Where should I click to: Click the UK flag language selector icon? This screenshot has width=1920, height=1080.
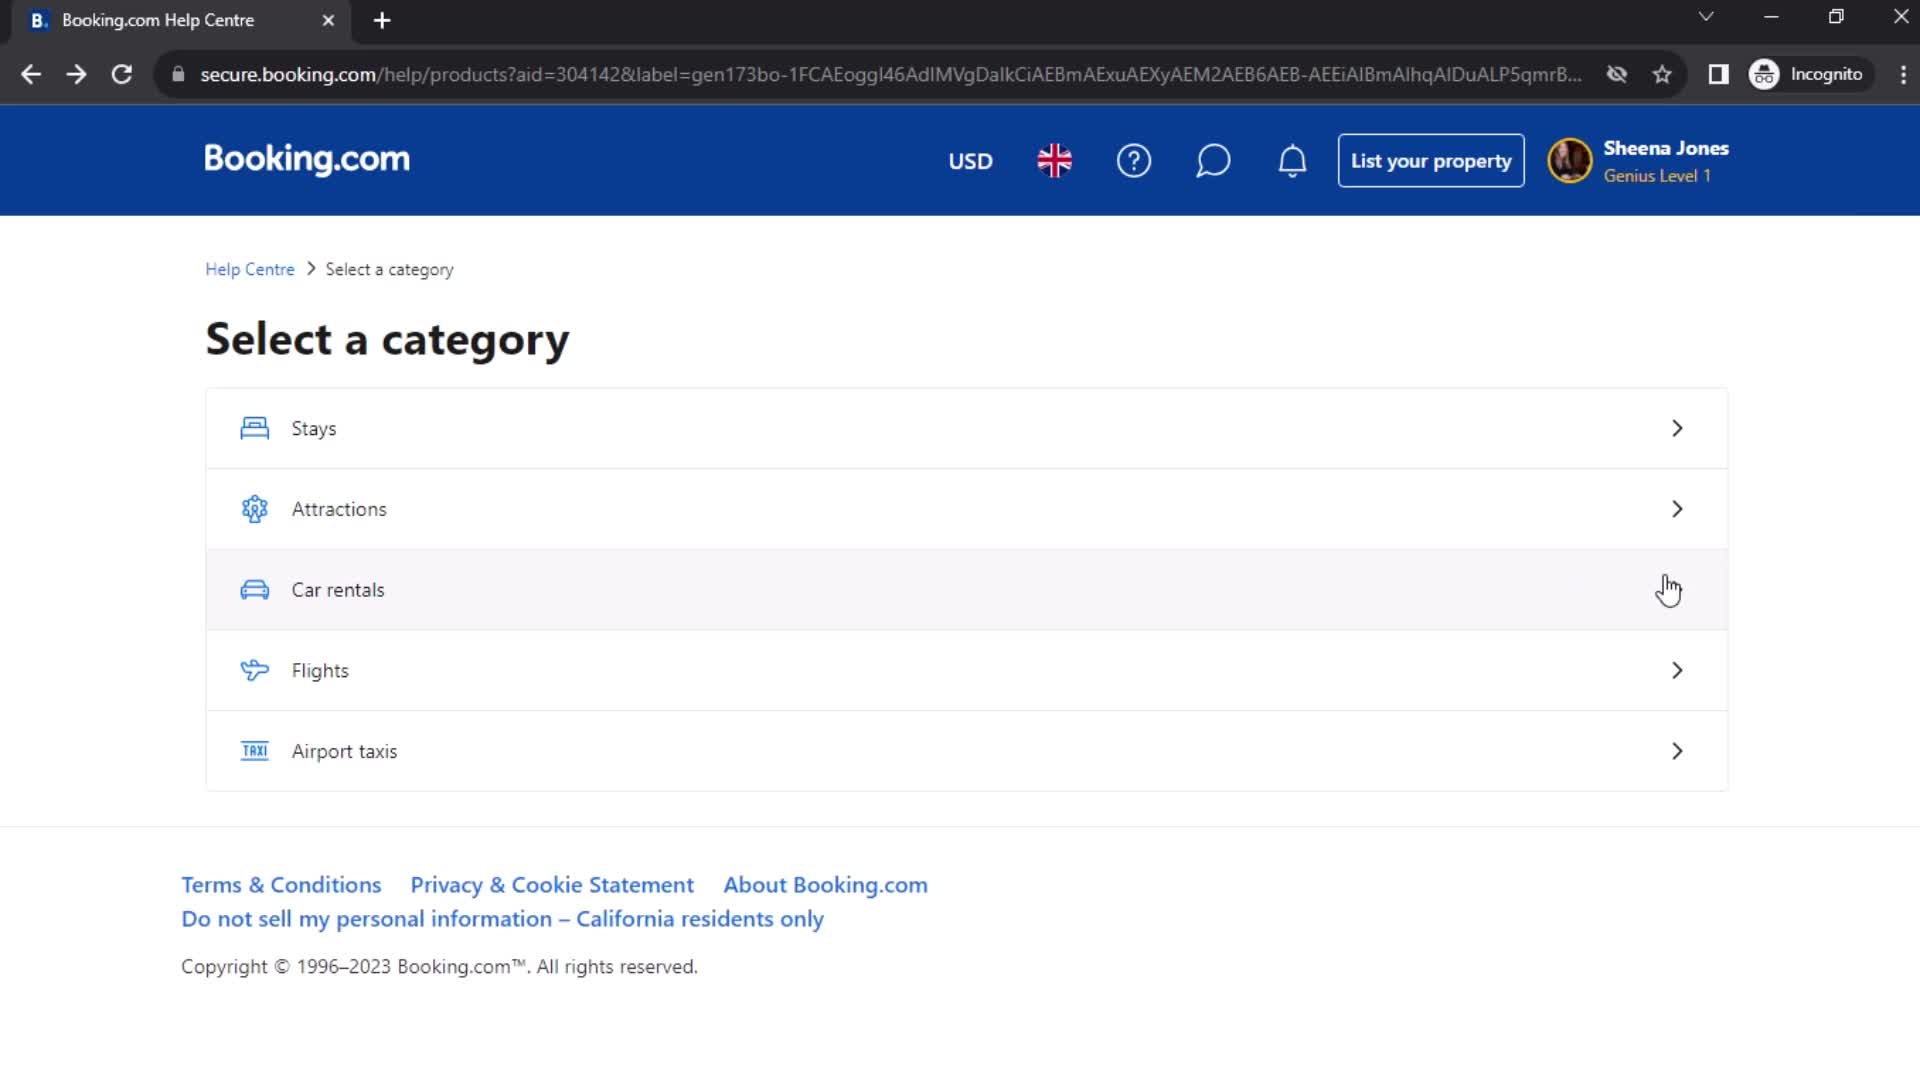[x=1054, y=160]
